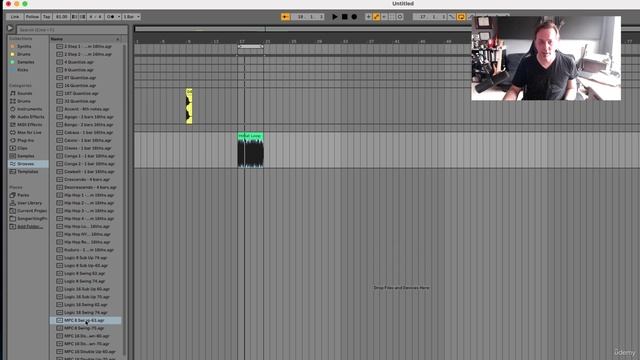Screen dimensions: 640x360
Task: Open the MIDI Effects category
Action: click(29, 124)
